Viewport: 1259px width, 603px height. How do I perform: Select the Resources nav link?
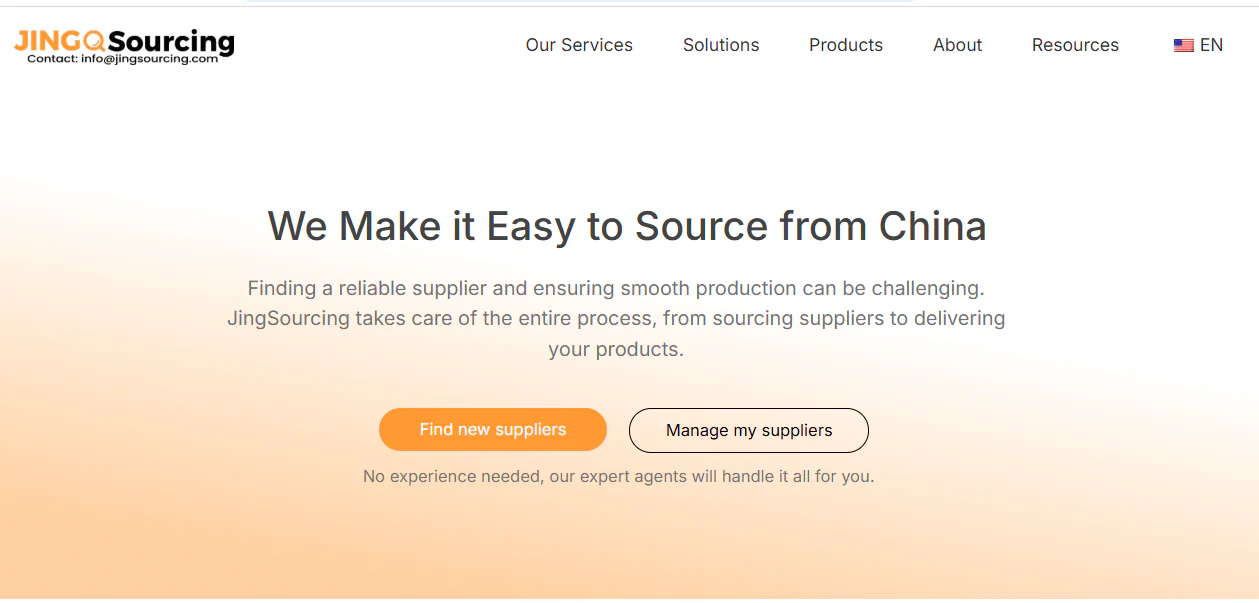click(x=1075, y=45)
